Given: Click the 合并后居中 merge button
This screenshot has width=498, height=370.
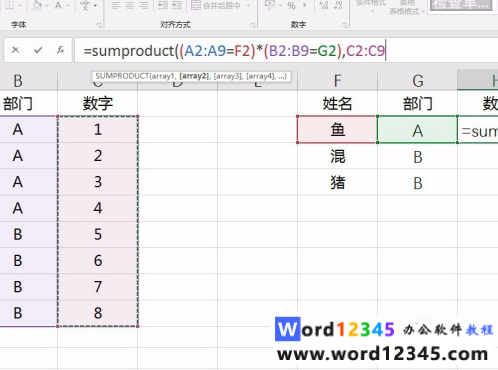Looking at the screenshot, I should (216, 5).
